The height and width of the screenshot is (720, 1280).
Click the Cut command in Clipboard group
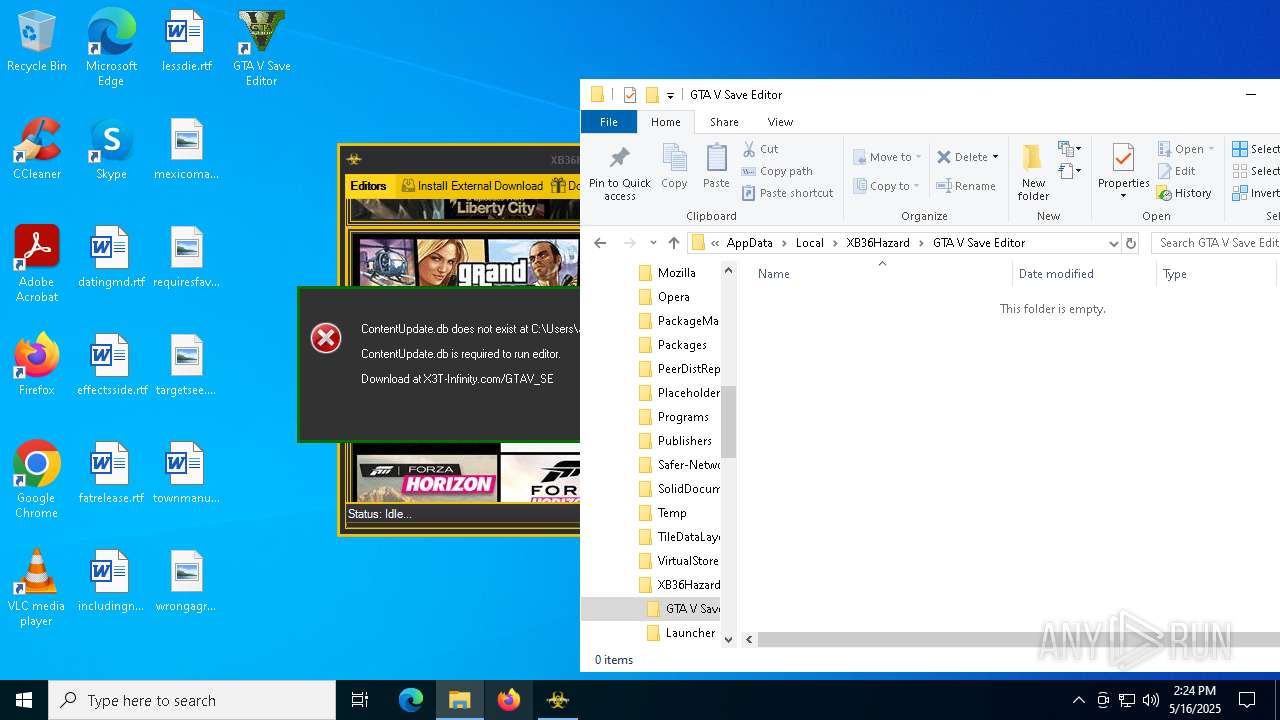761,149
